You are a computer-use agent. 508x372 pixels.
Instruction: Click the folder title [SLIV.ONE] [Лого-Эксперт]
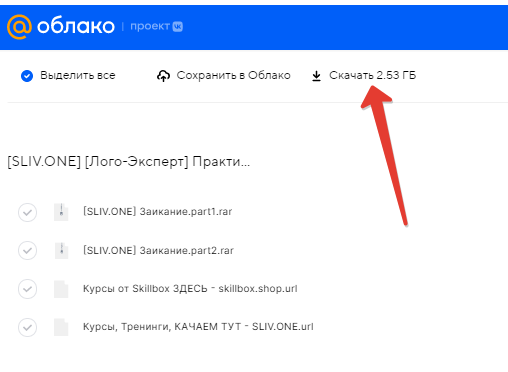coord(129,162)
